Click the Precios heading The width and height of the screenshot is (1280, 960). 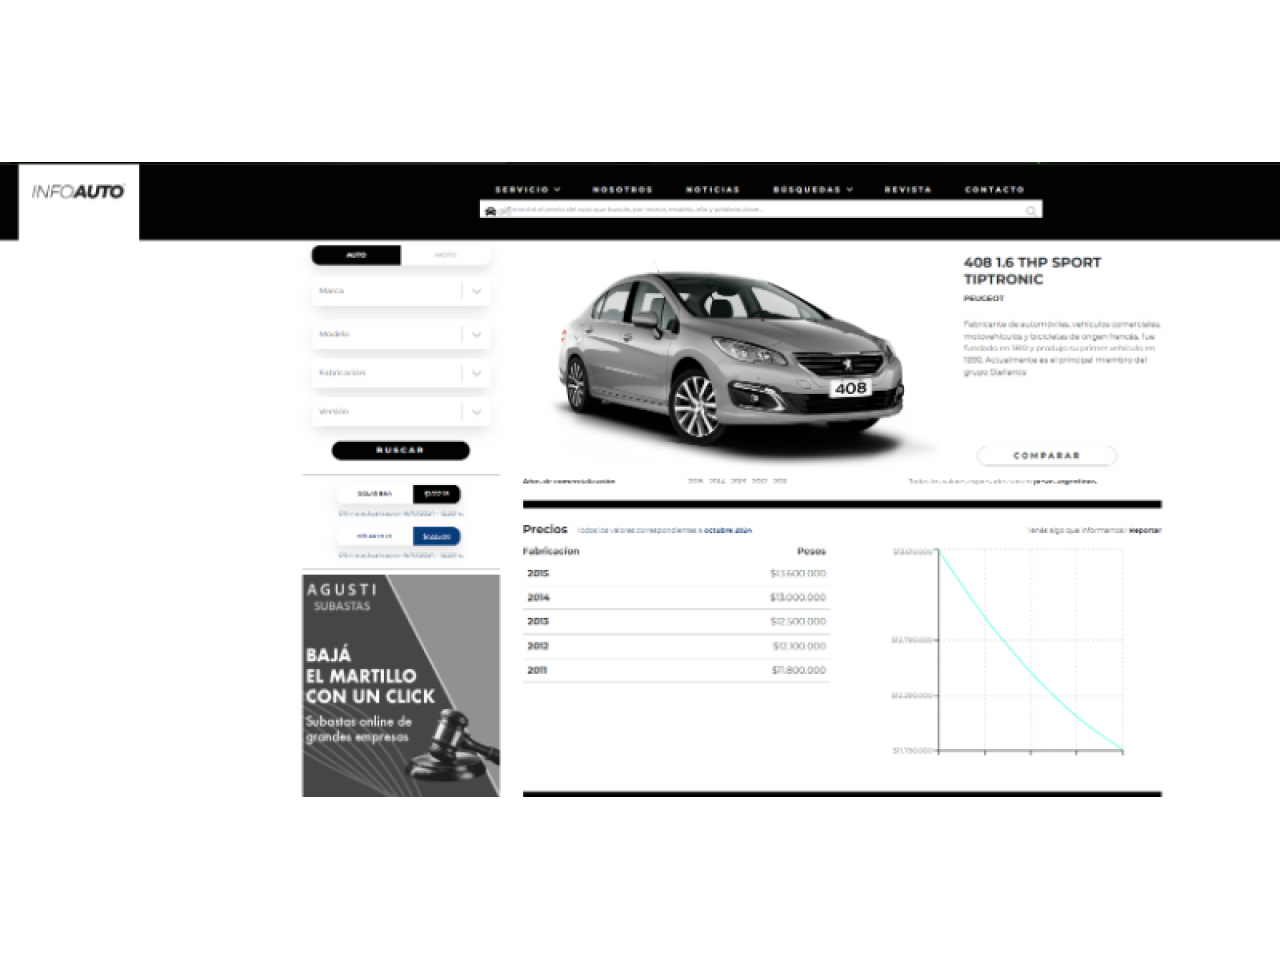point(545,529)
